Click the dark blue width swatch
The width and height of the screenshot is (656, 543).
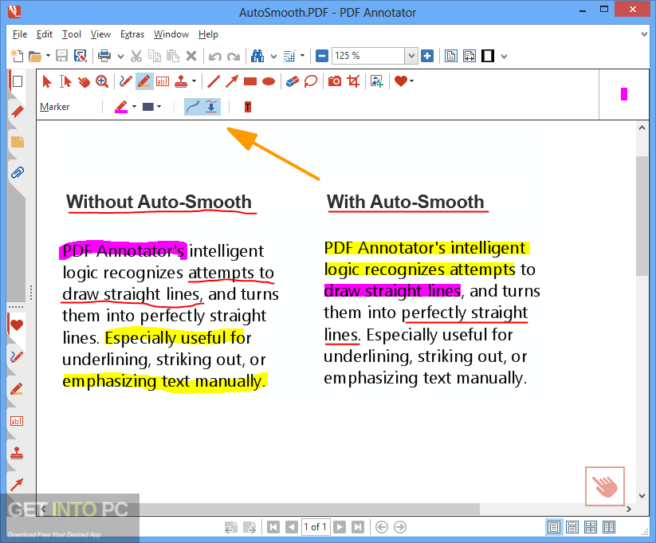point(148,107)
